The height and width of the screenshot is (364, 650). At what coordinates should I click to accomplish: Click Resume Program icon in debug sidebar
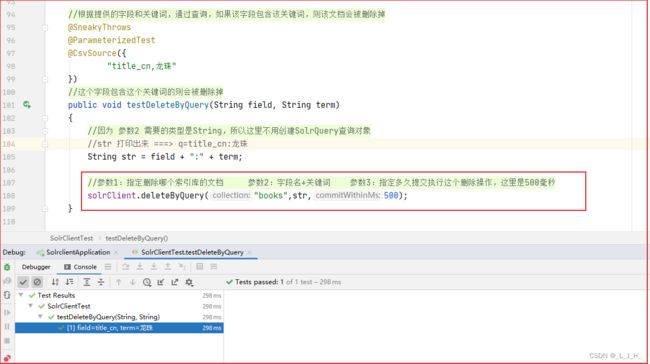[7, 312]
